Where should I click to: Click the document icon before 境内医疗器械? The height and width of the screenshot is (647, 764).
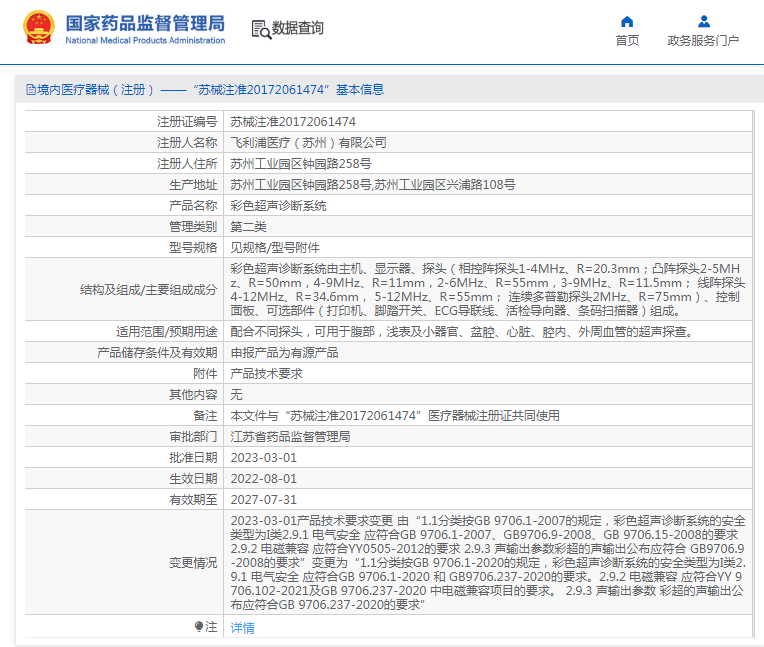tap(31, 90)
